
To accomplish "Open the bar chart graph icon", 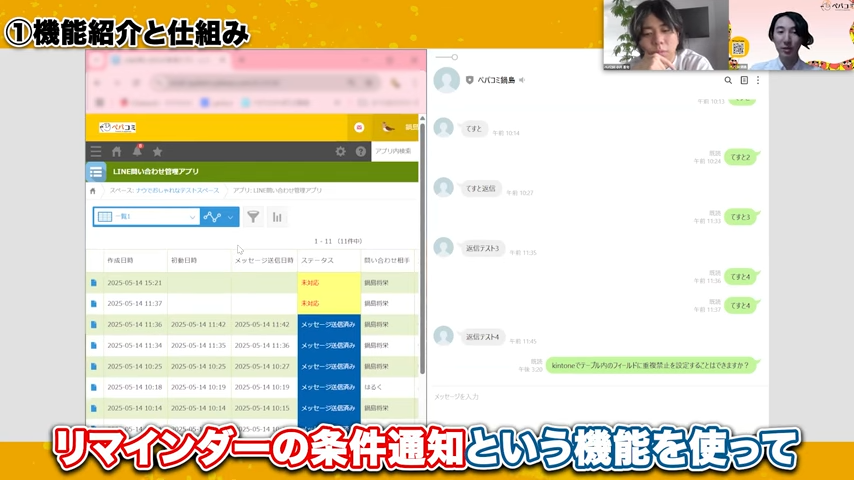I will pyautogui.click(x=277, y=217).
